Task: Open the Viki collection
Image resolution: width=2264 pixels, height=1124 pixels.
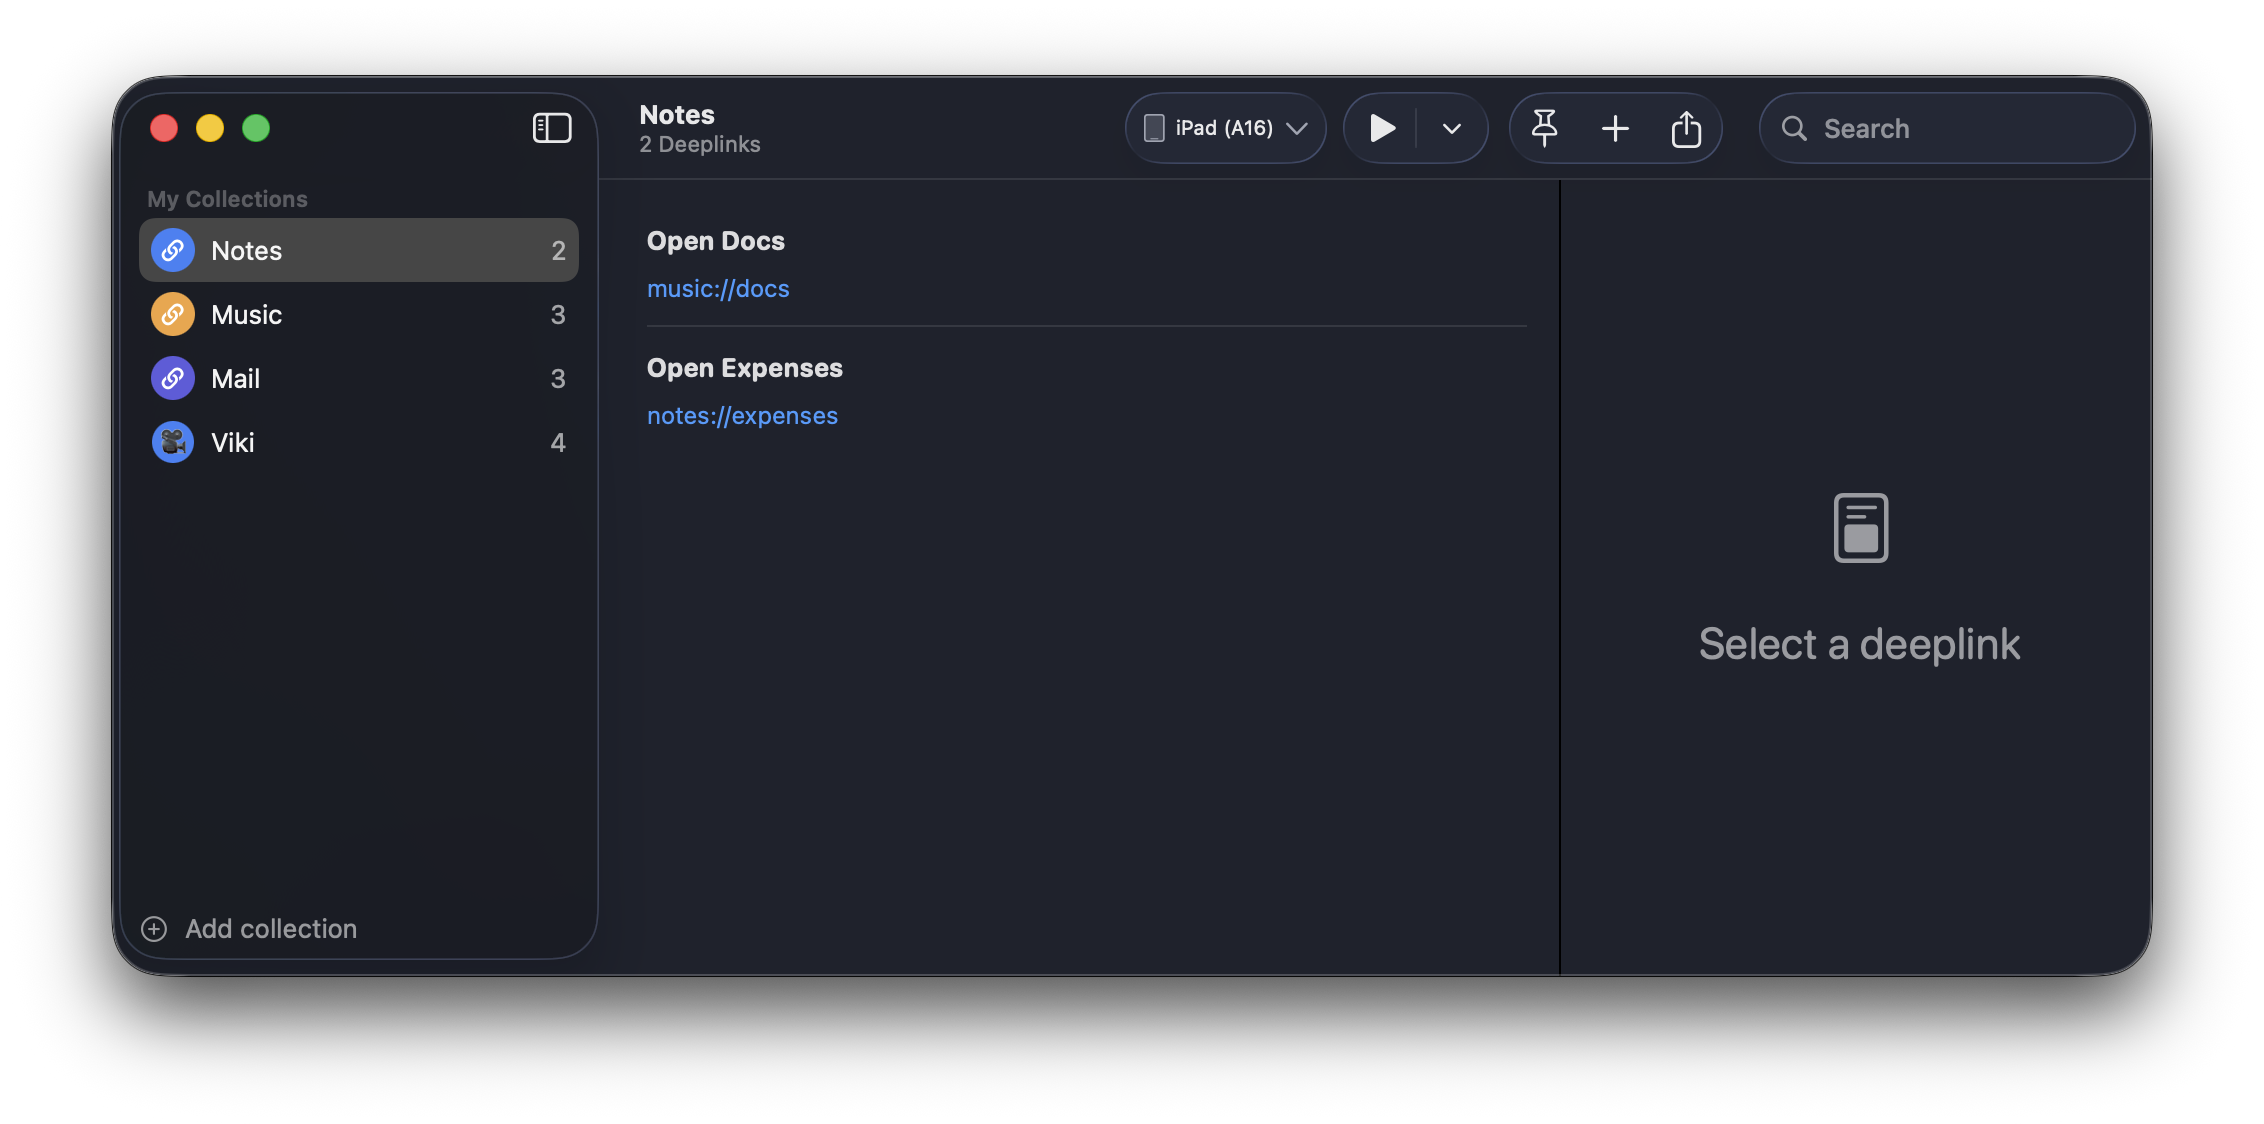Action: (x=358, y=442)
